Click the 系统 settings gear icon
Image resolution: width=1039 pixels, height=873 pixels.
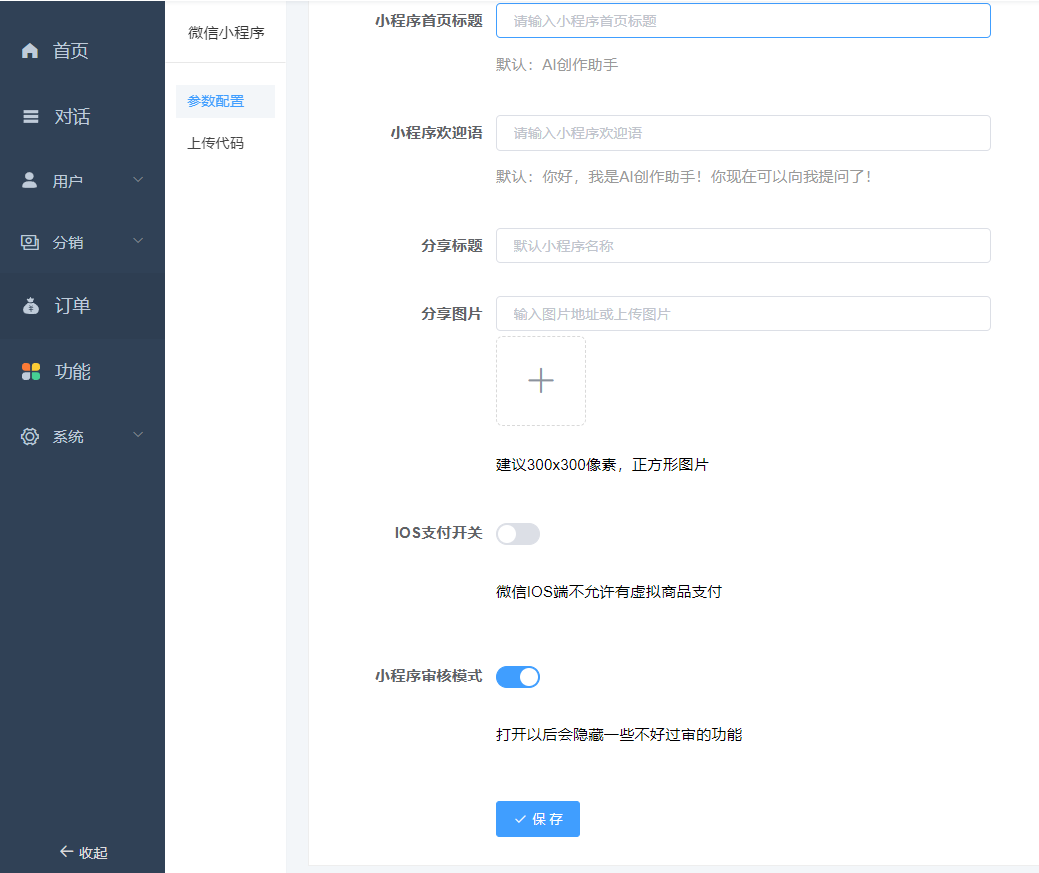[x=28, y=436]
